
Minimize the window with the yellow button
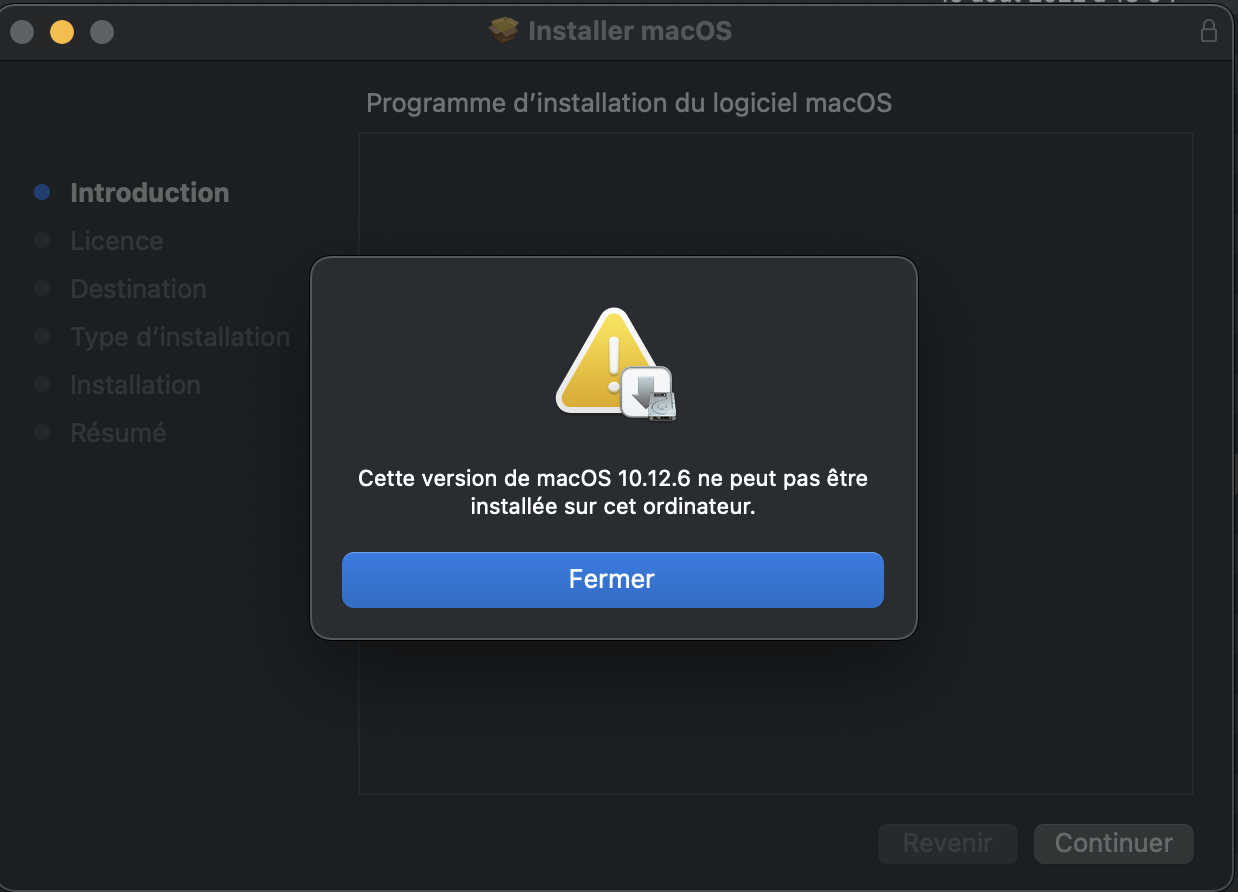62,32
